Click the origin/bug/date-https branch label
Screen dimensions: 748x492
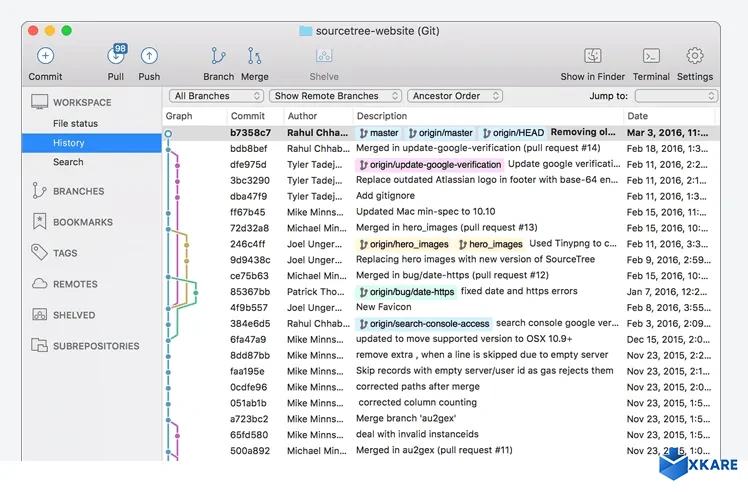[406, 292]
